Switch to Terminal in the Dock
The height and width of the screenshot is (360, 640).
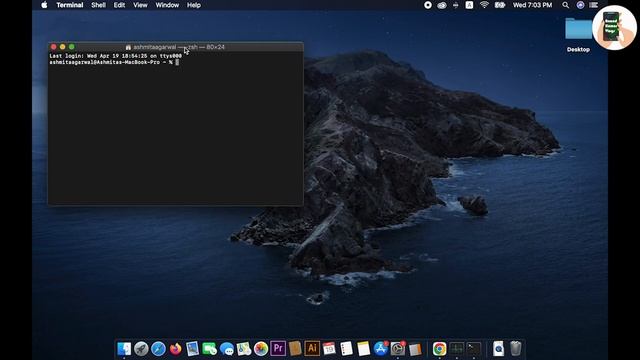tap(474, 349)
